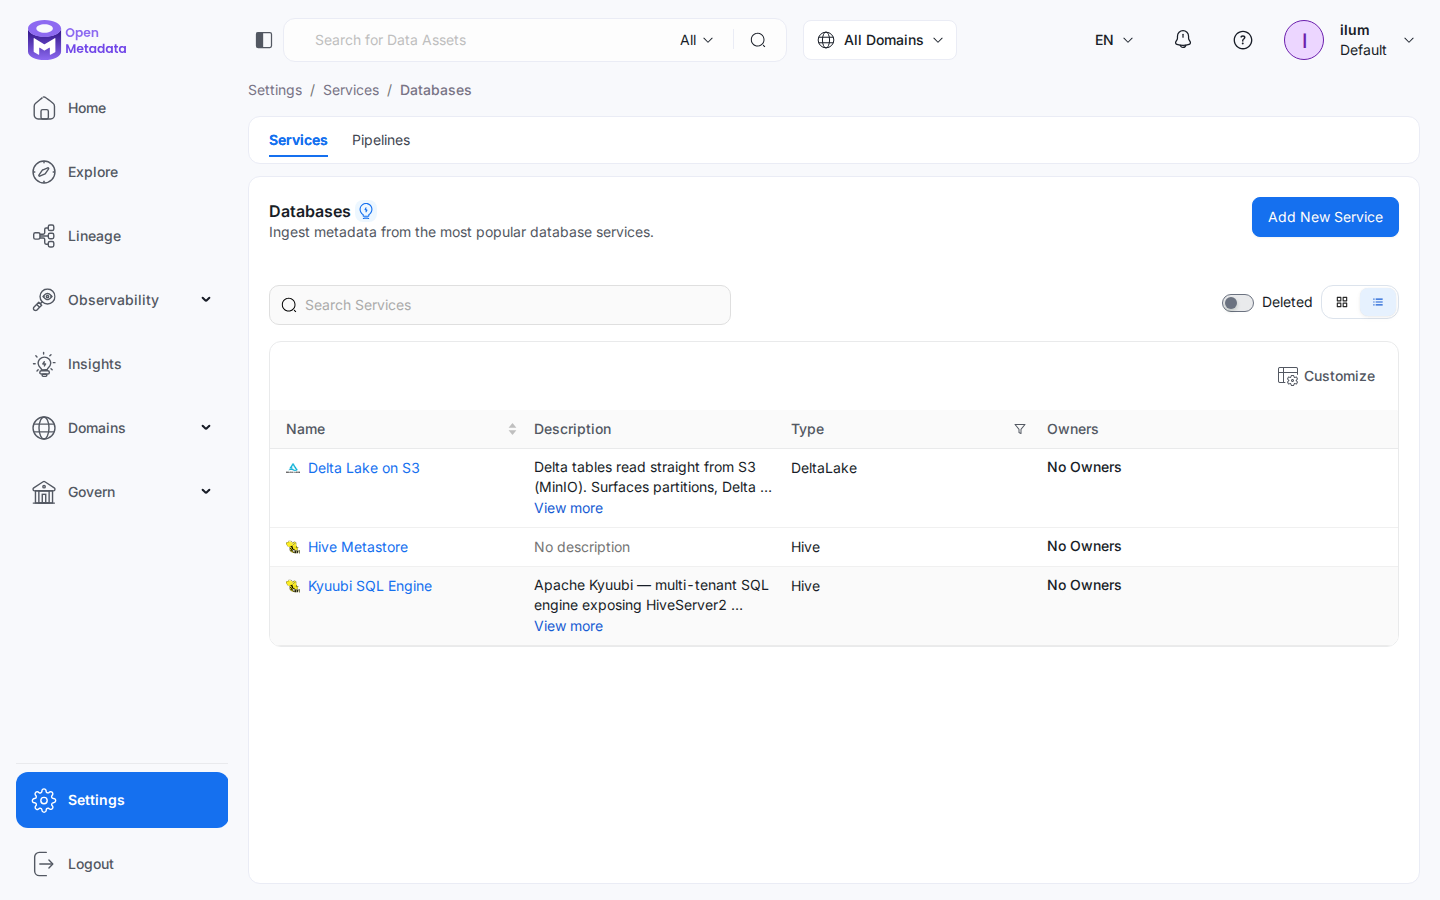
Task: Click the Kyuubi SQL Engine service icon
Action: pos(293,586)
